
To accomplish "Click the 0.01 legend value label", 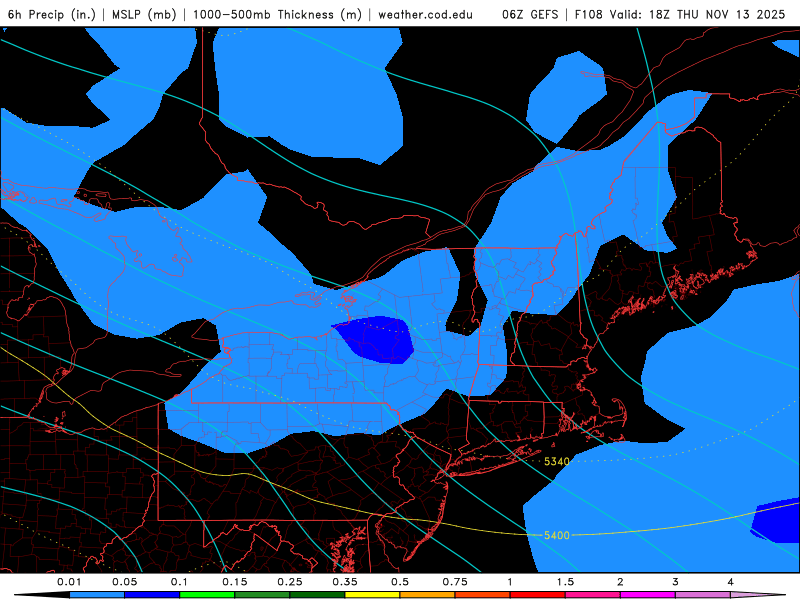I will tap(69, 582).
